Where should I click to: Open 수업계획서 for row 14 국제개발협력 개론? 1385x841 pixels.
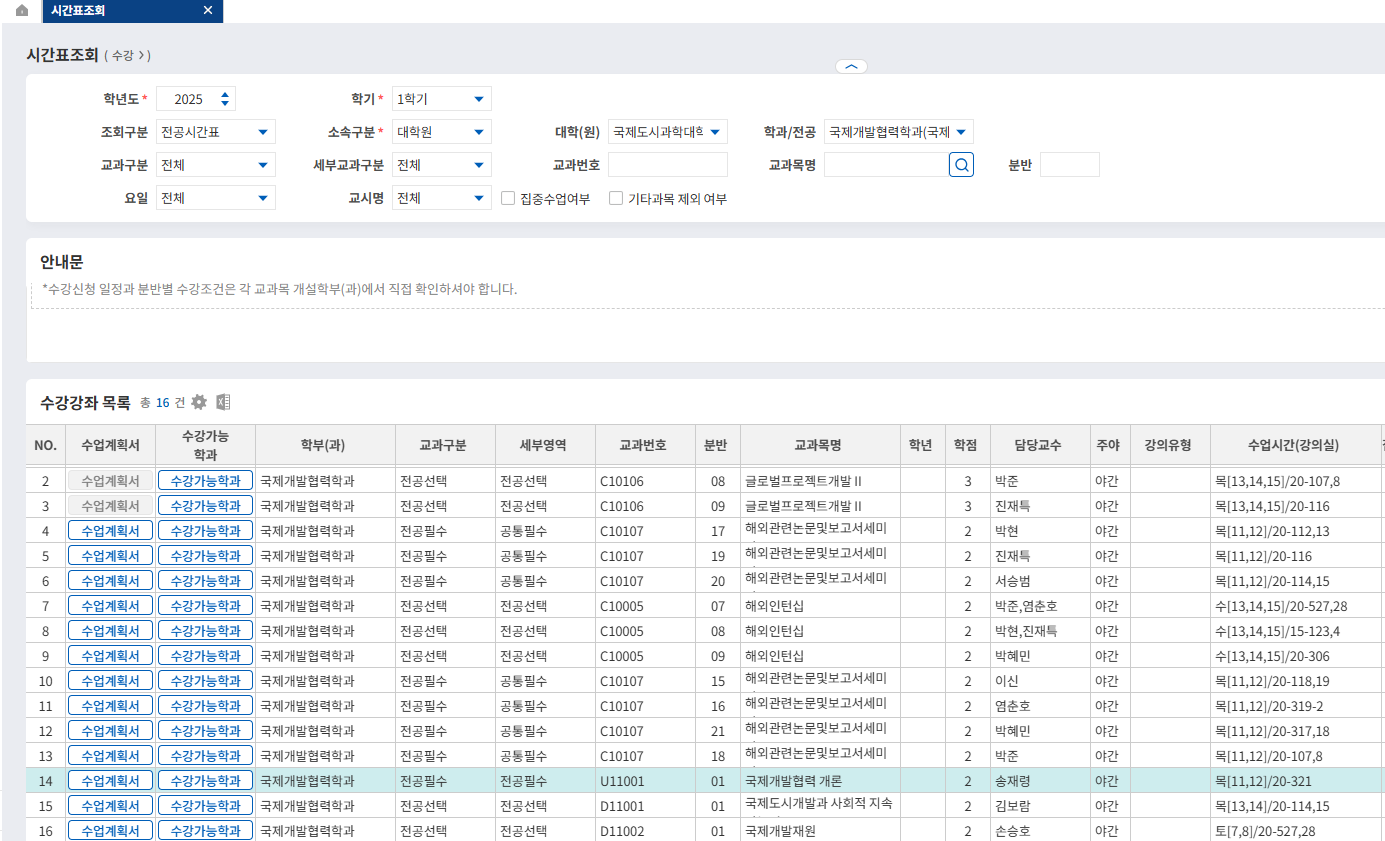pyautogui.click(x=110, y=781)
